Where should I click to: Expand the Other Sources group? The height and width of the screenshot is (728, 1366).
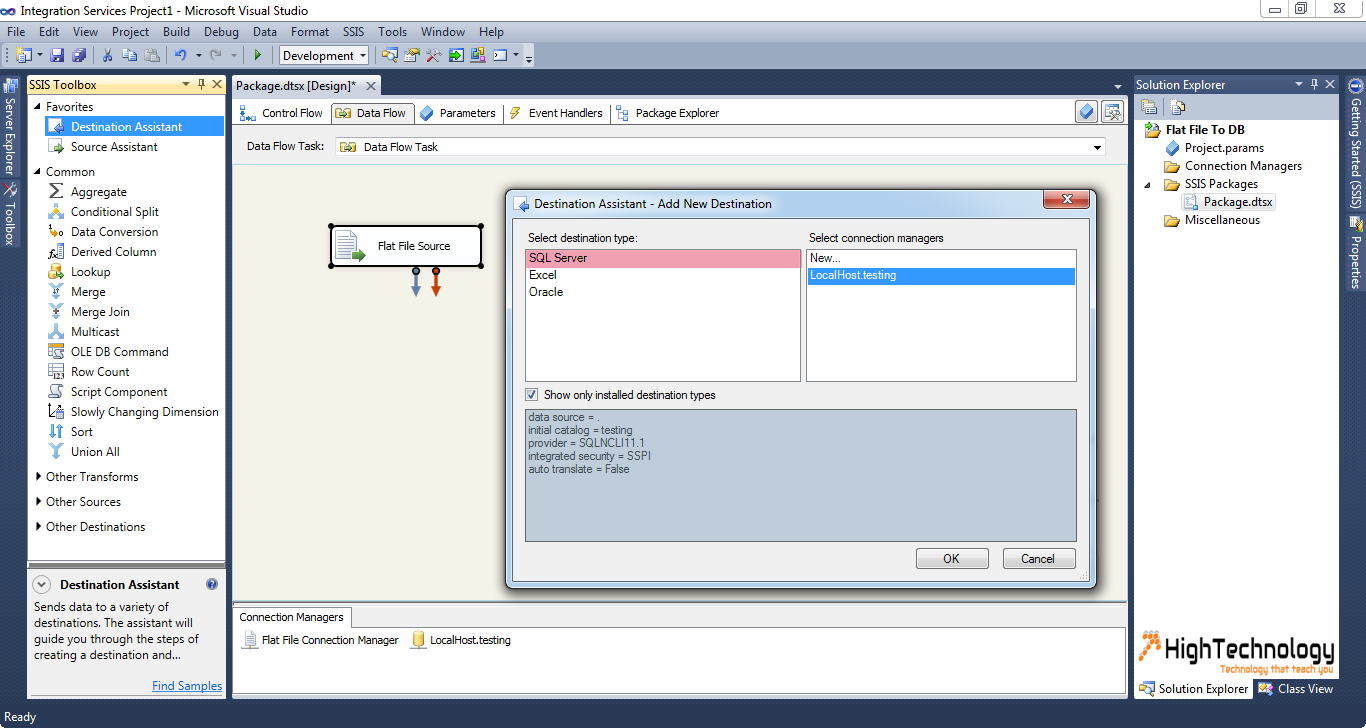38,502
